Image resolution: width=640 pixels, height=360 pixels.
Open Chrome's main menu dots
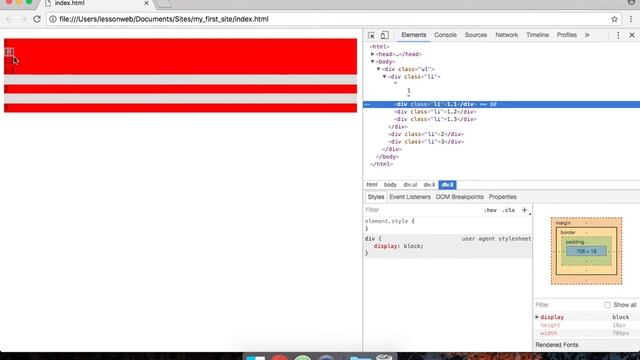click(631, 19)
